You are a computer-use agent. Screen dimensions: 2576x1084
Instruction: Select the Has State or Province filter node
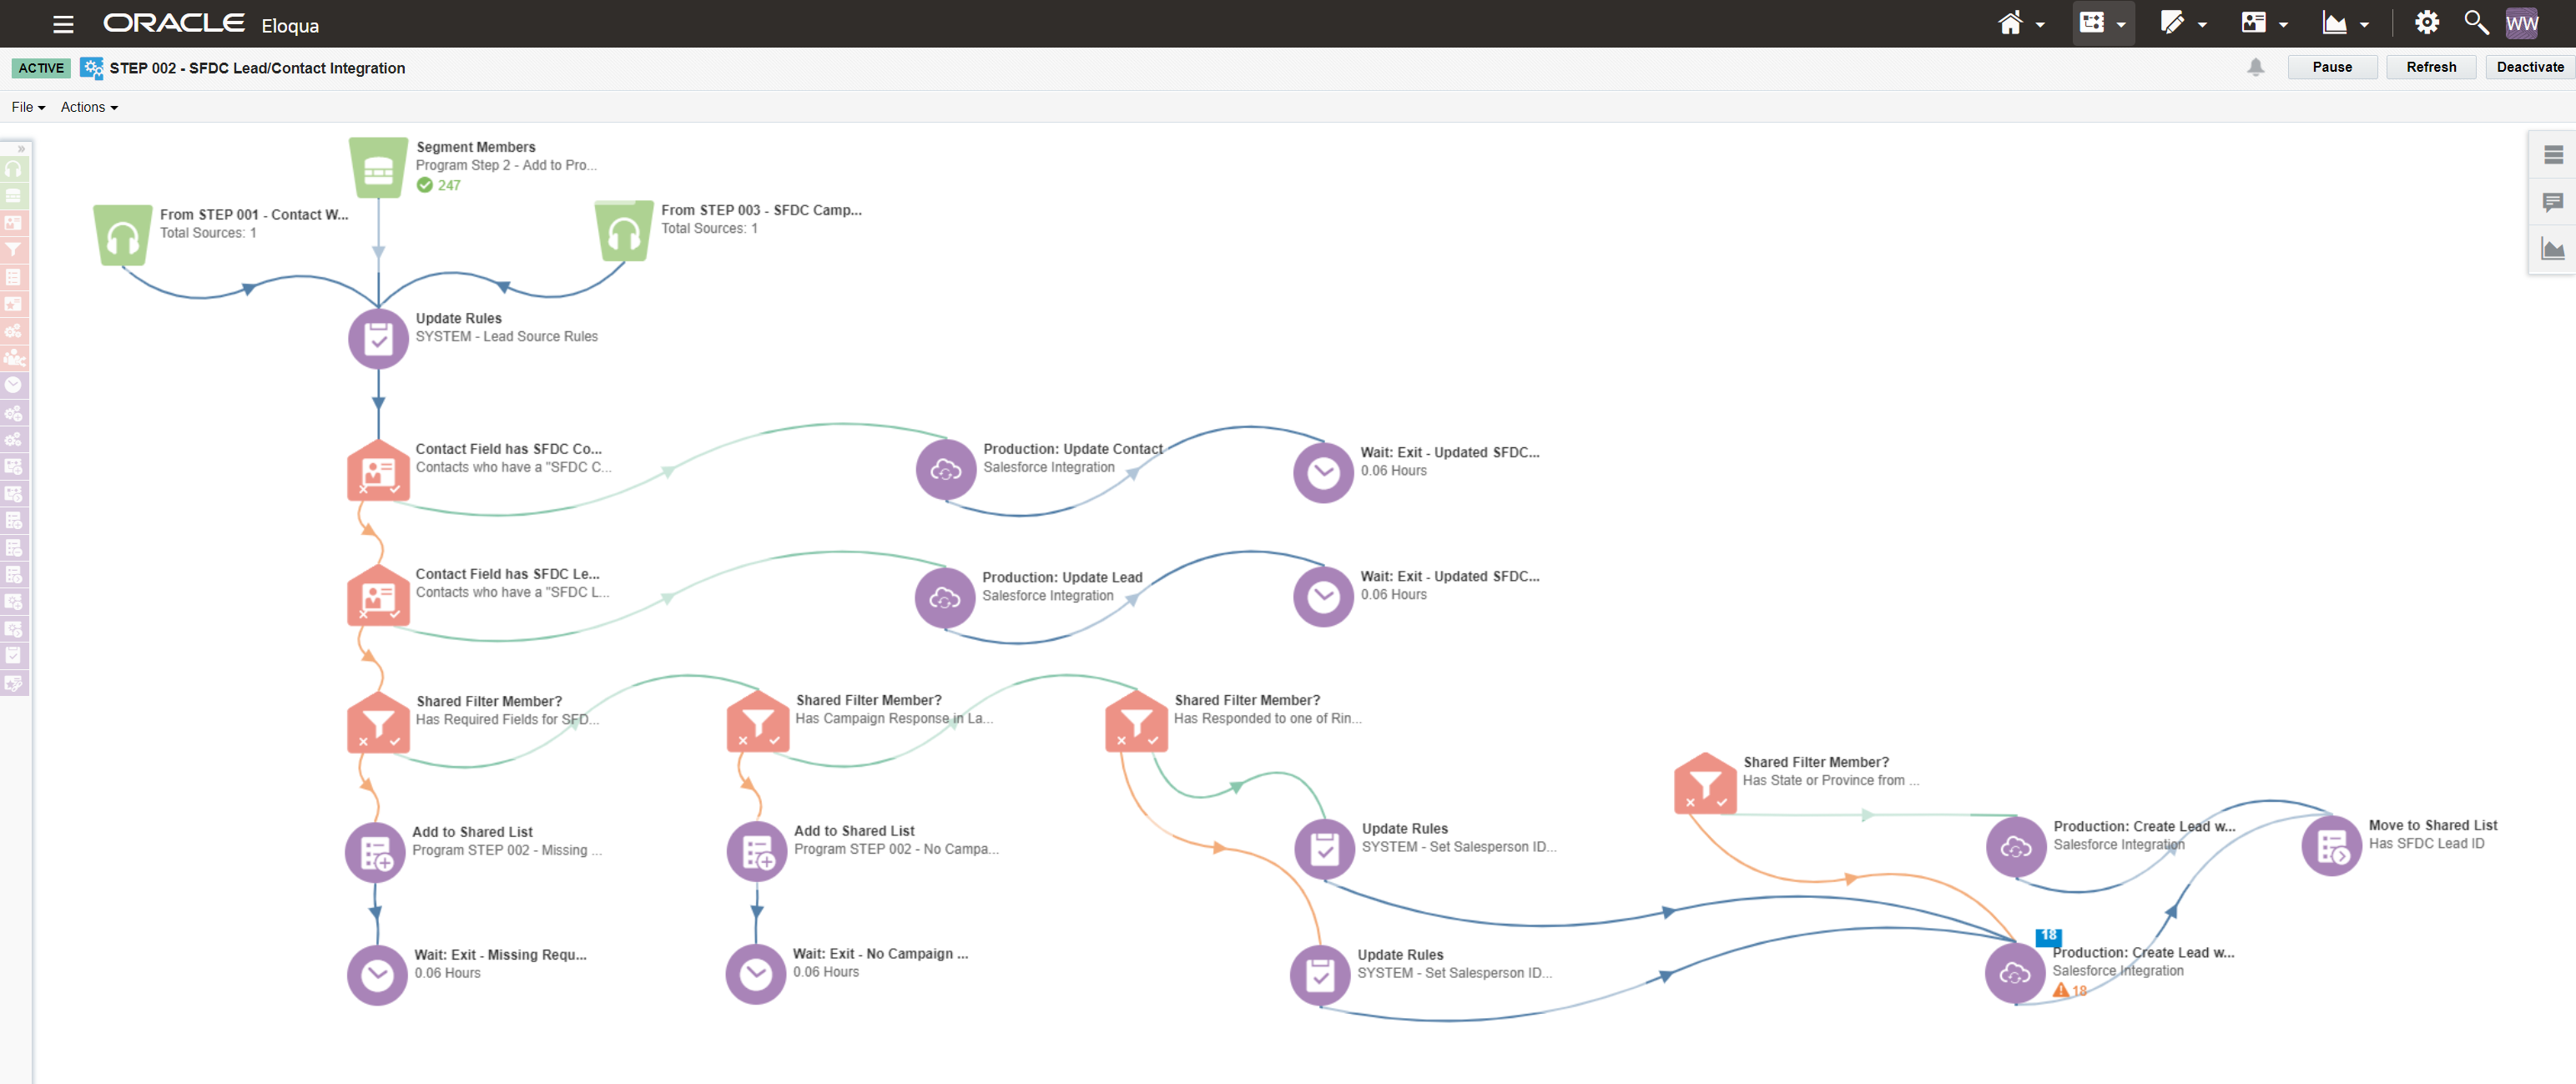click(1705, 783)
